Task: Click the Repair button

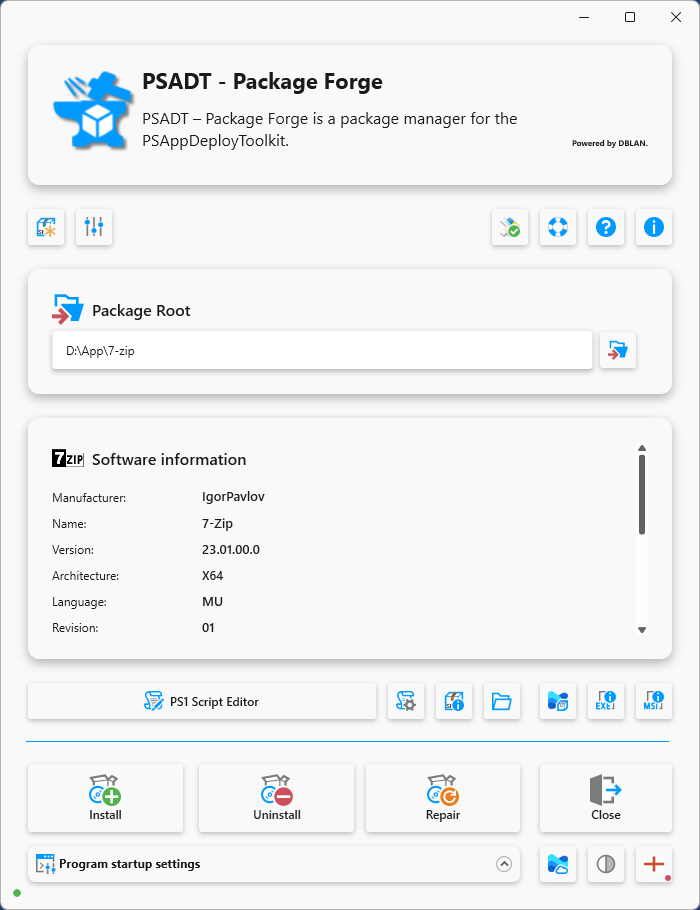Action: (x=443, y=799)
